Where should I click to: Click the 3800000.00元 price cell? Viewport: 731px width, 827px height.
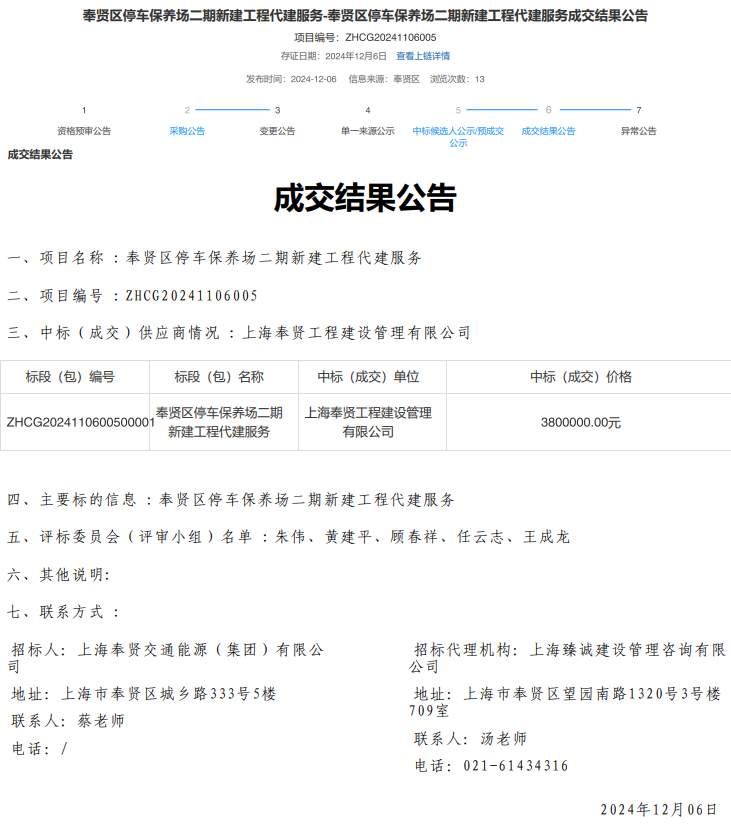tap(580, 422)
